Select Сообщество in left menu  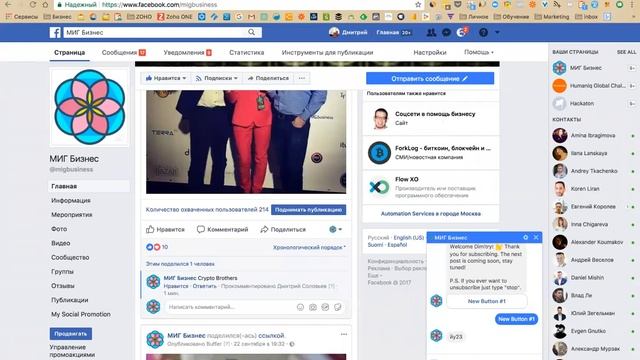click(x=70, y=258)
